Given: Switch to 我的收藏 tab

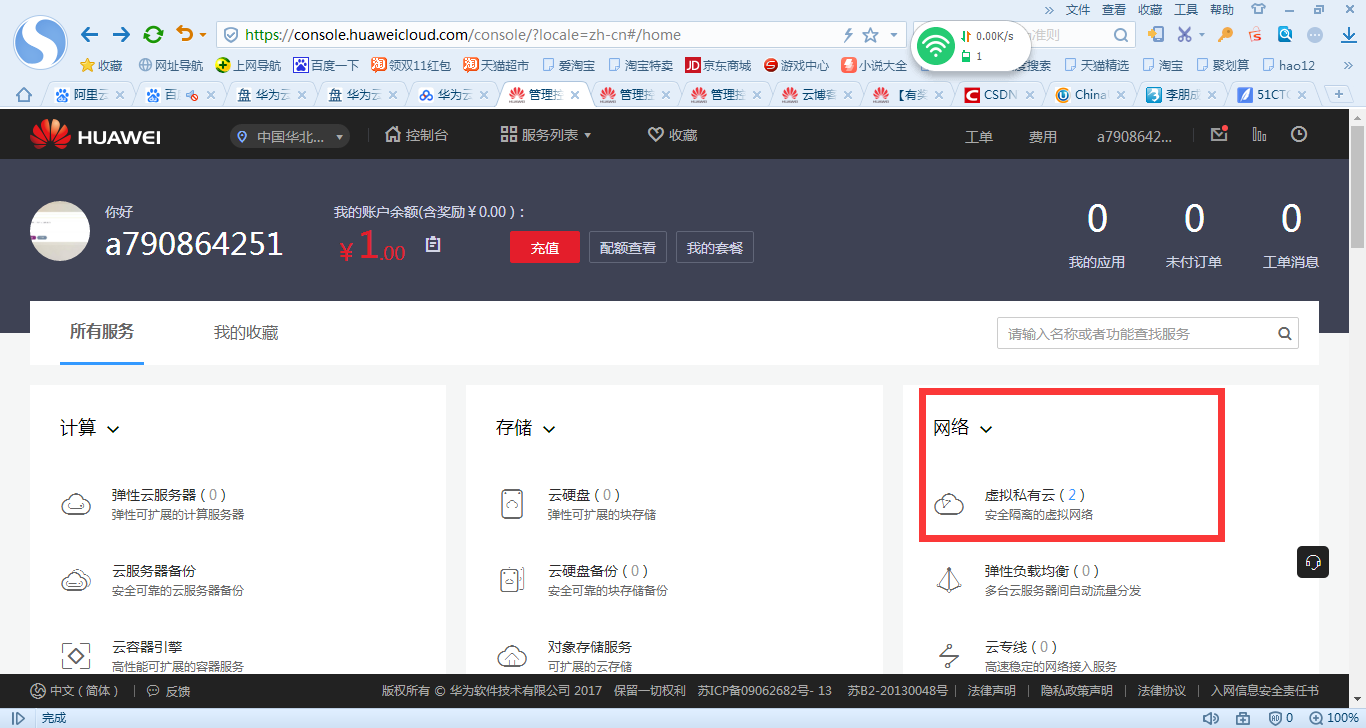Looking at the screenshot, I should (246, 333).
